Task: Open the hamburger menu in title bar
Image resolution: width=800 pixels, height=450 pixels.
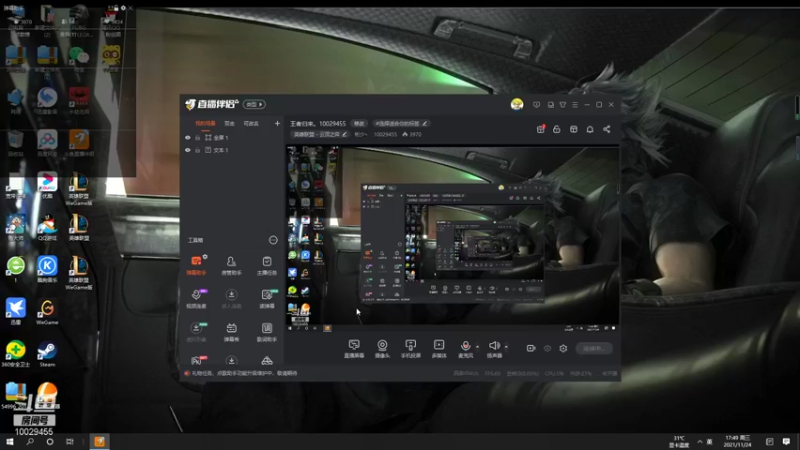Action: (x=575, y=105)
